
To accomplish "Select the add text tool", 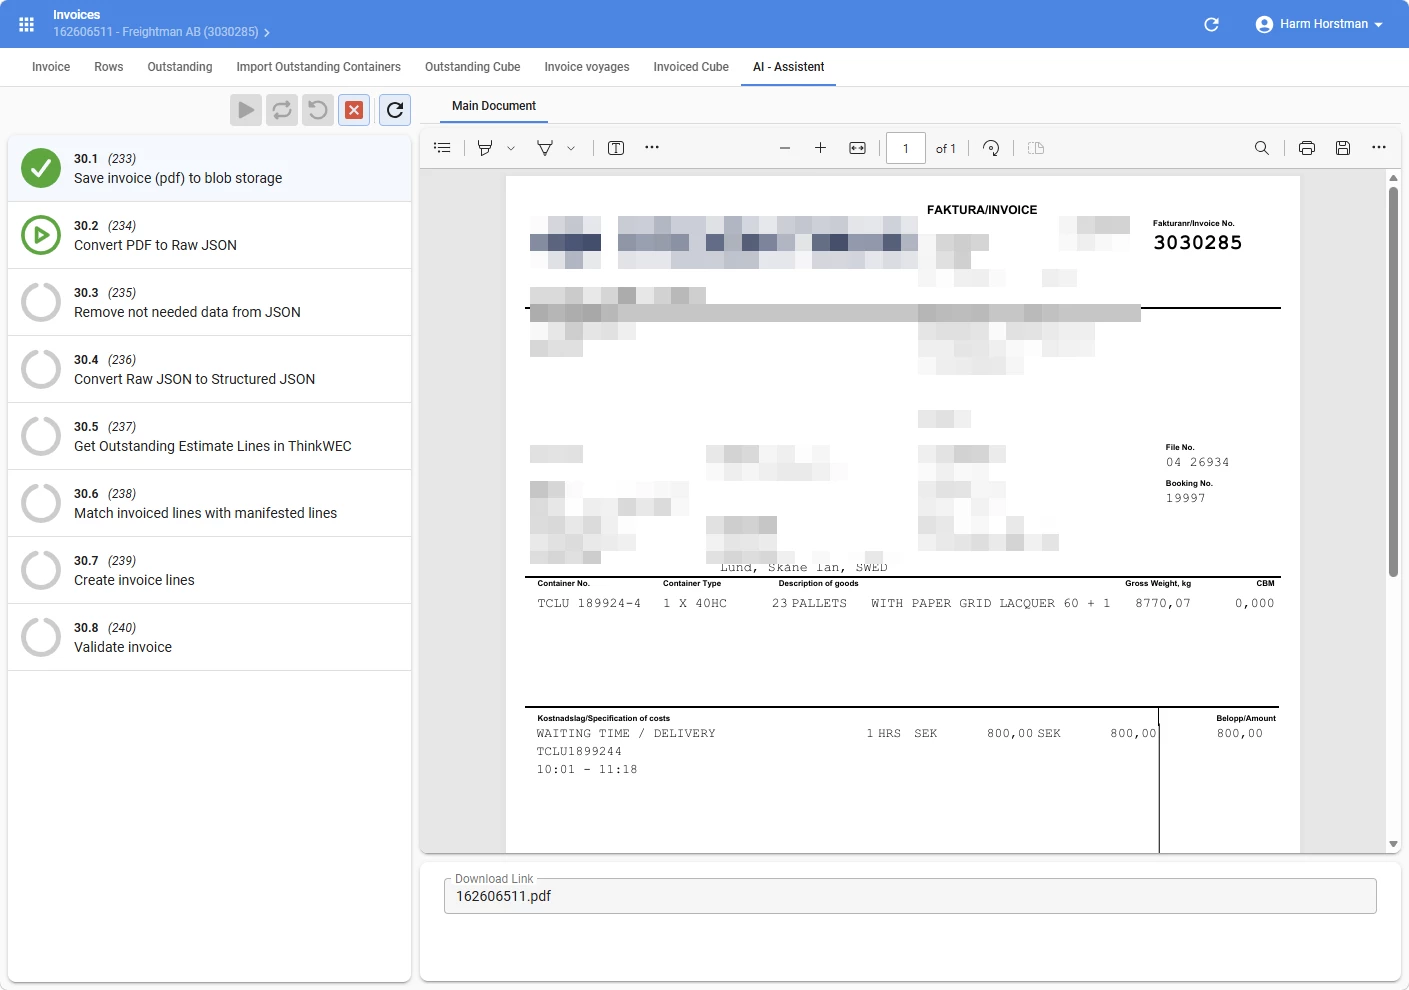I will [x=616, y=148].
